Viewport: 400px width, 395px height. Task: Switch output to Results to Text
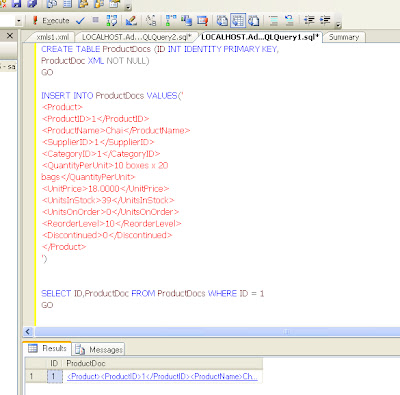[x=222, y=21]
